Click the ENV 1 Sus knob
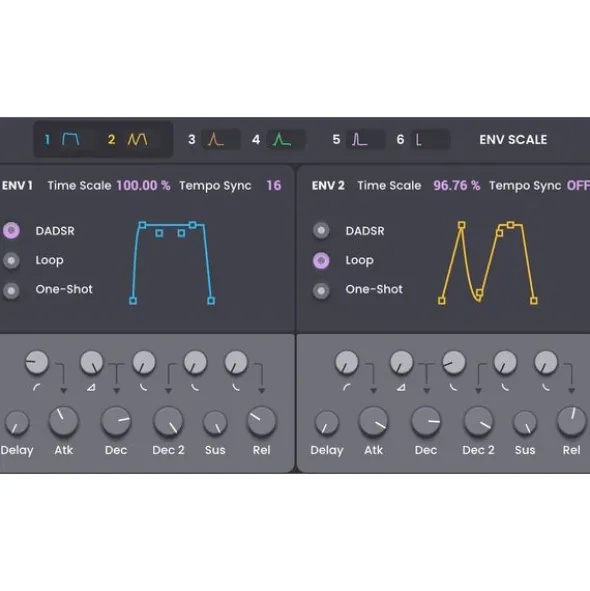 point(215,423)
